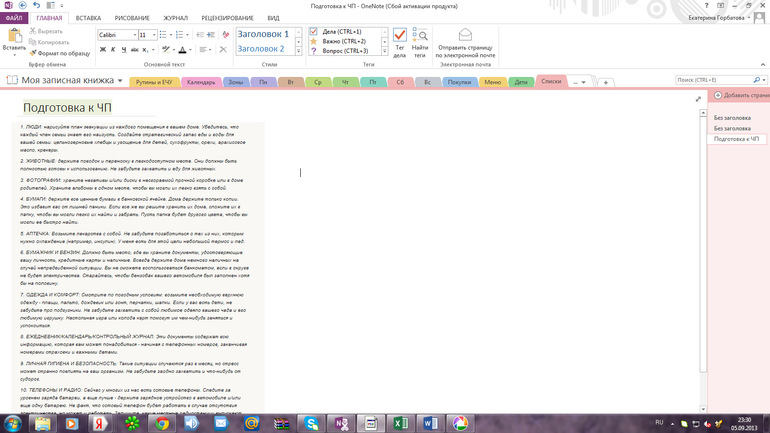Select the Подготовка к ЧП page in the list
770x433 pixels.
(x=736, y=139)
